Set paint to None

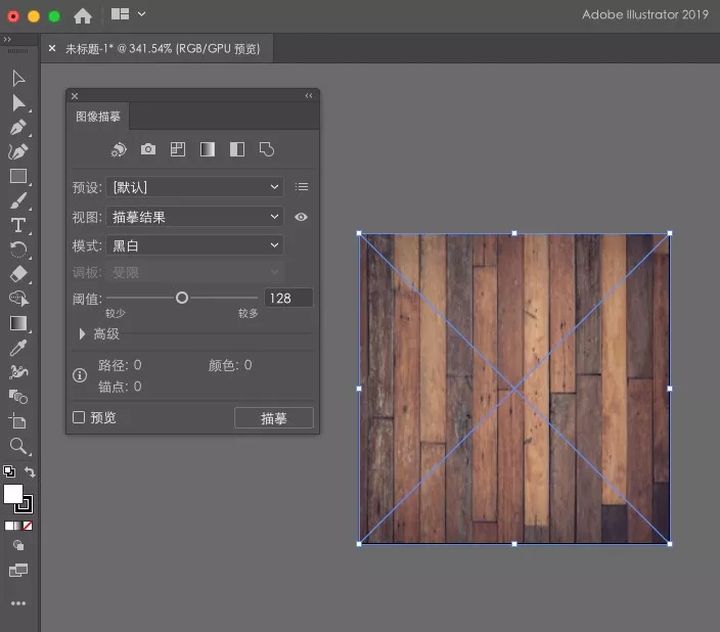[28, 526]
